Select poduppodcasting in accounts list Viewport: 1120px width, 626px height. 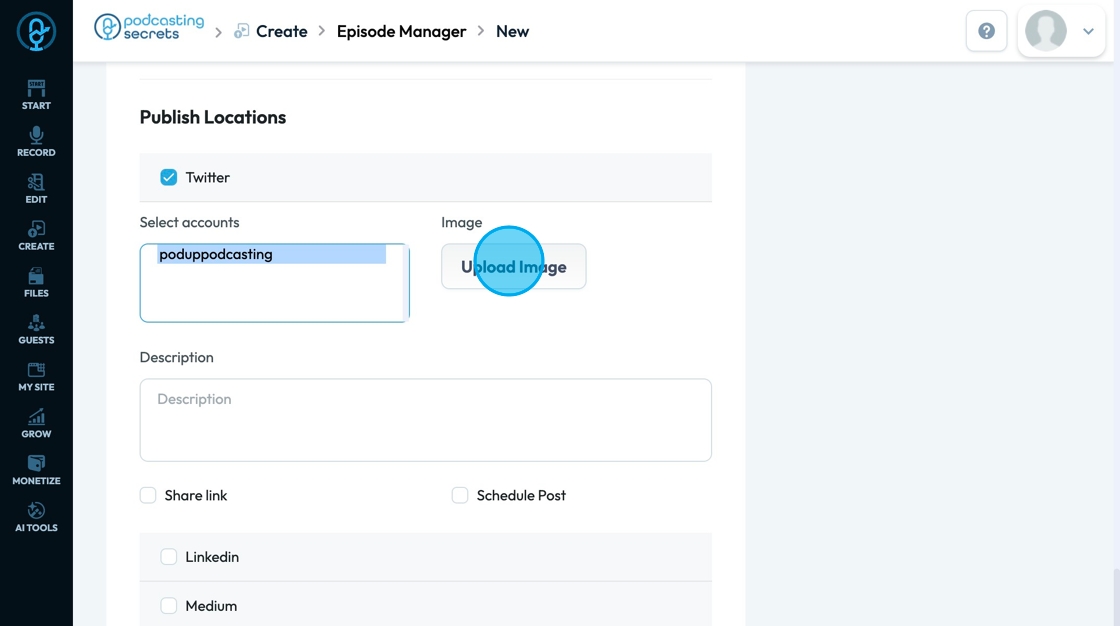tap(216, 255)
